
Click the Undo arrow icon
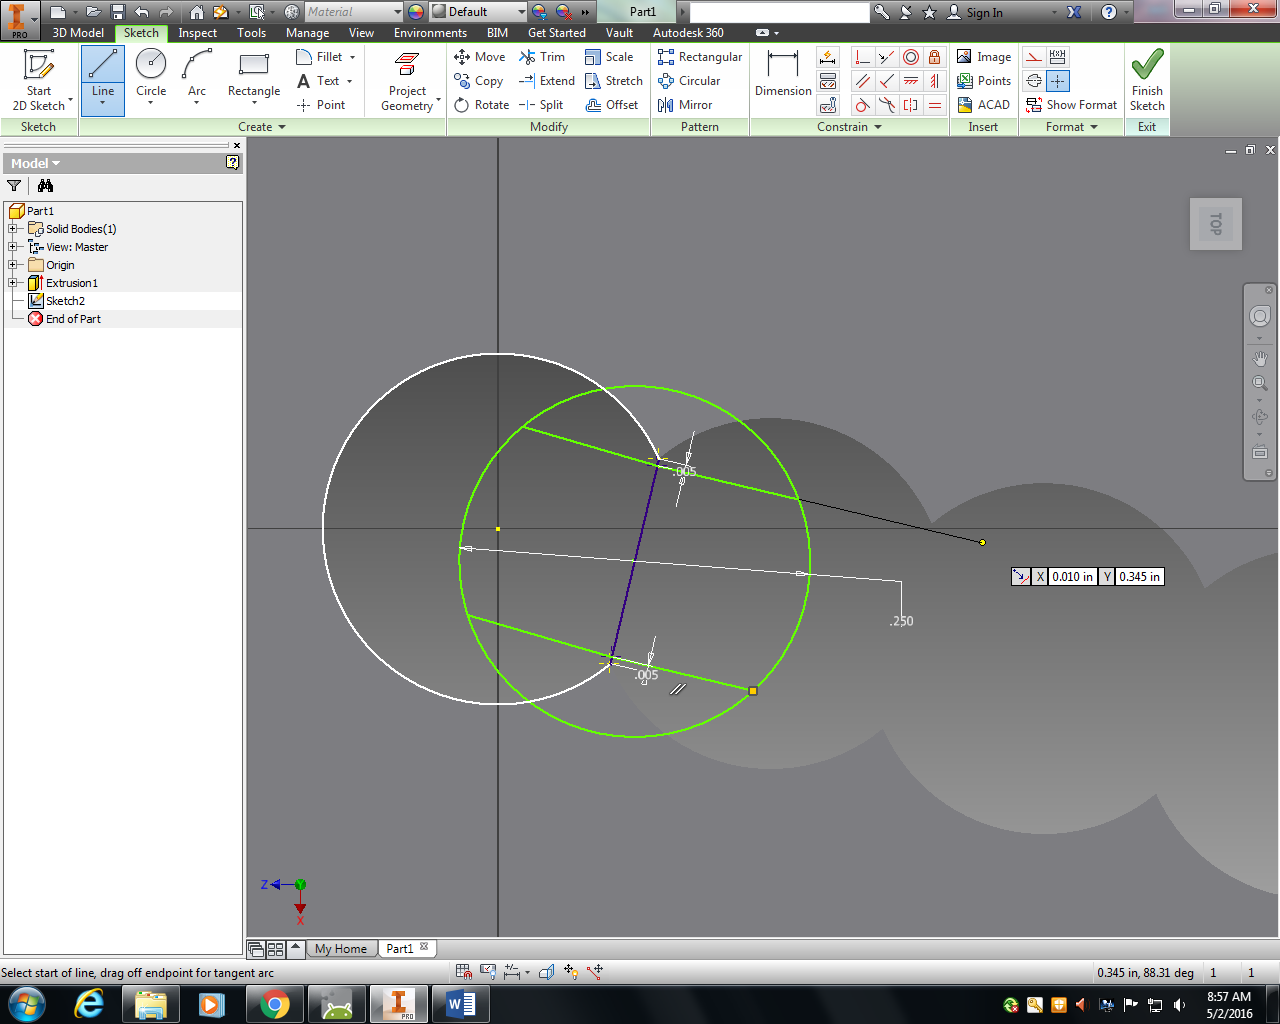pyautogui.click(x=142, y=12)
